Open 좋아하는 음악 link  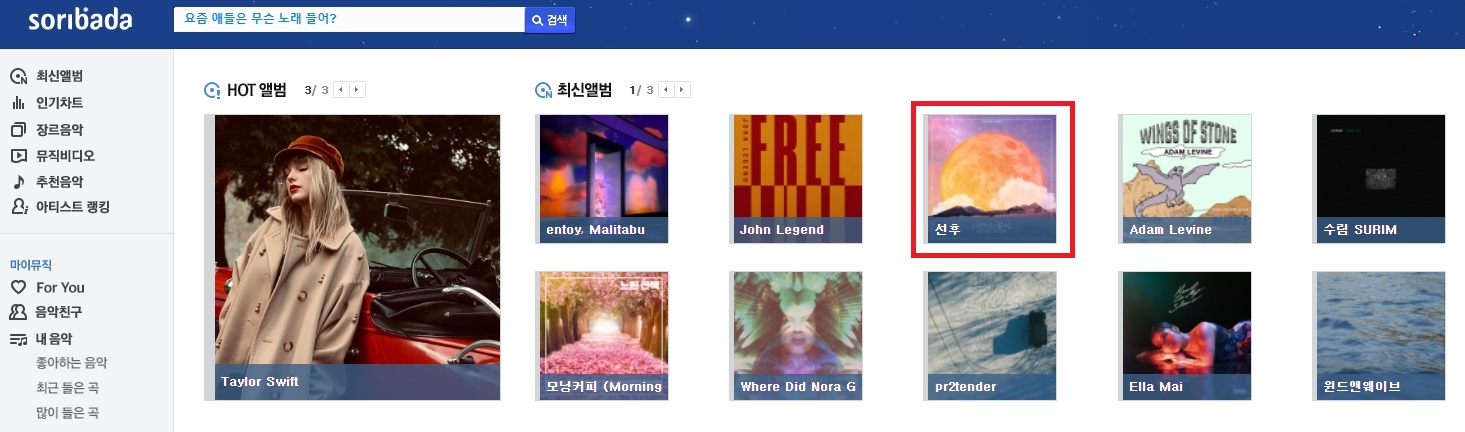(x=70, y=363)
